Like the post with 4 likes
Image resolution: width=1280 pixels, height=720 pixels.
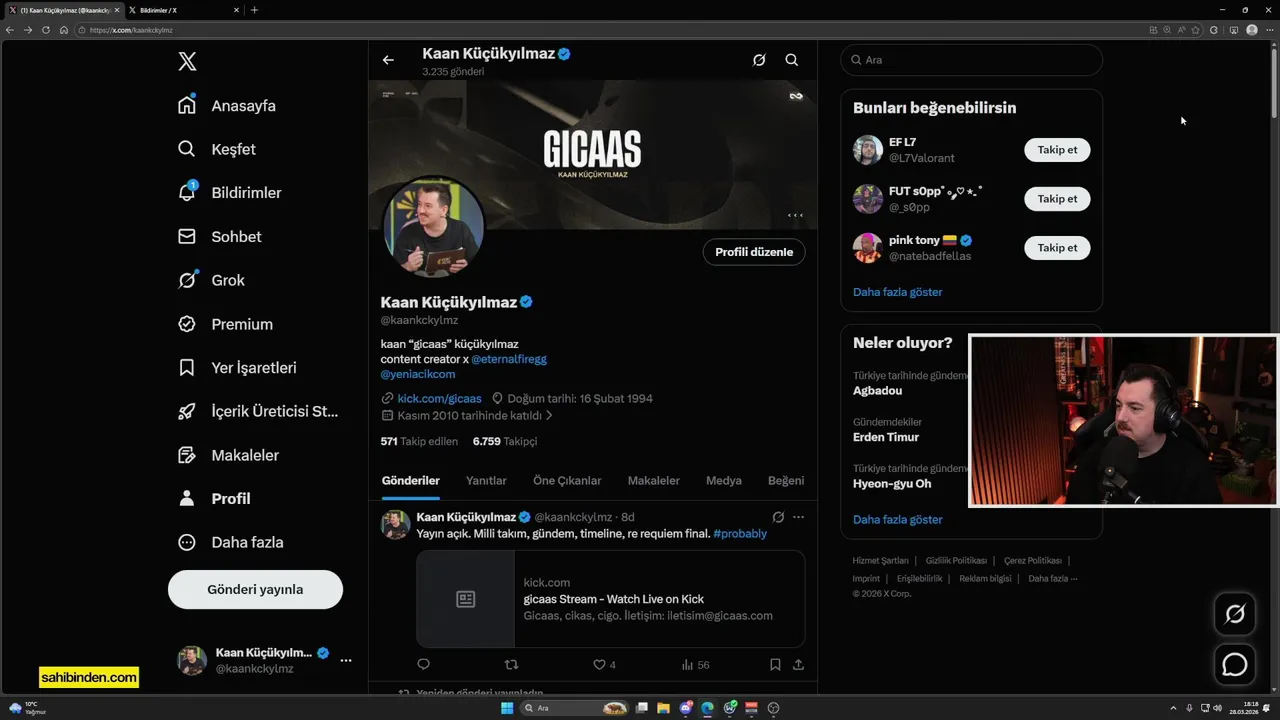coord(604,664)
